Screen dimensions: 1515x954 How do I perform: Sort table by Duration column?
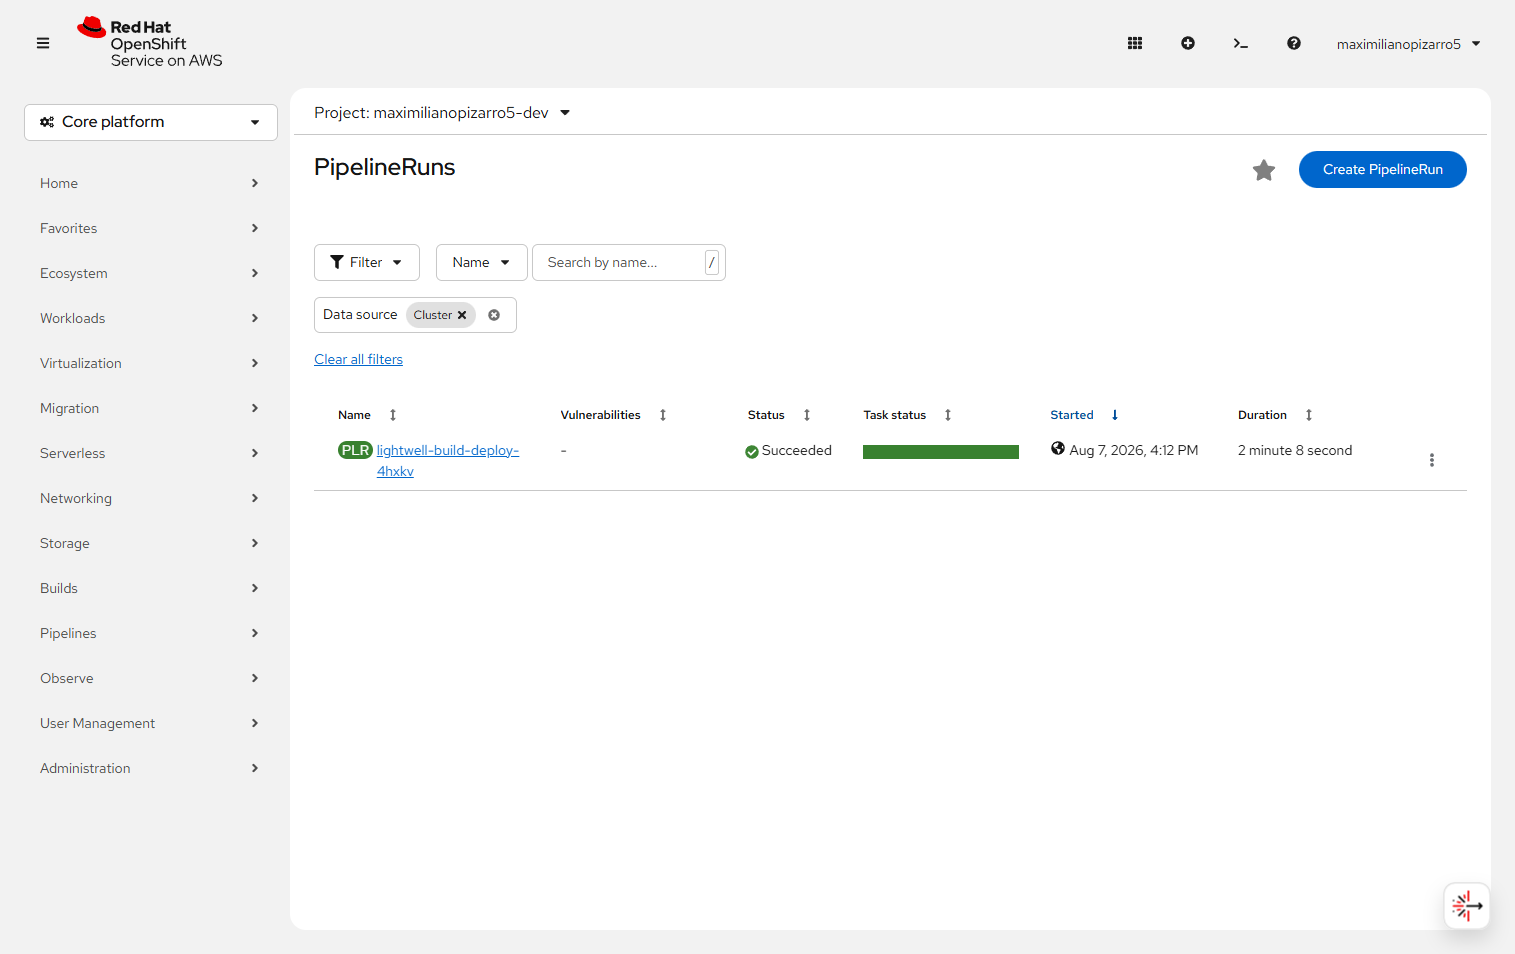[x=1275, y=415]
